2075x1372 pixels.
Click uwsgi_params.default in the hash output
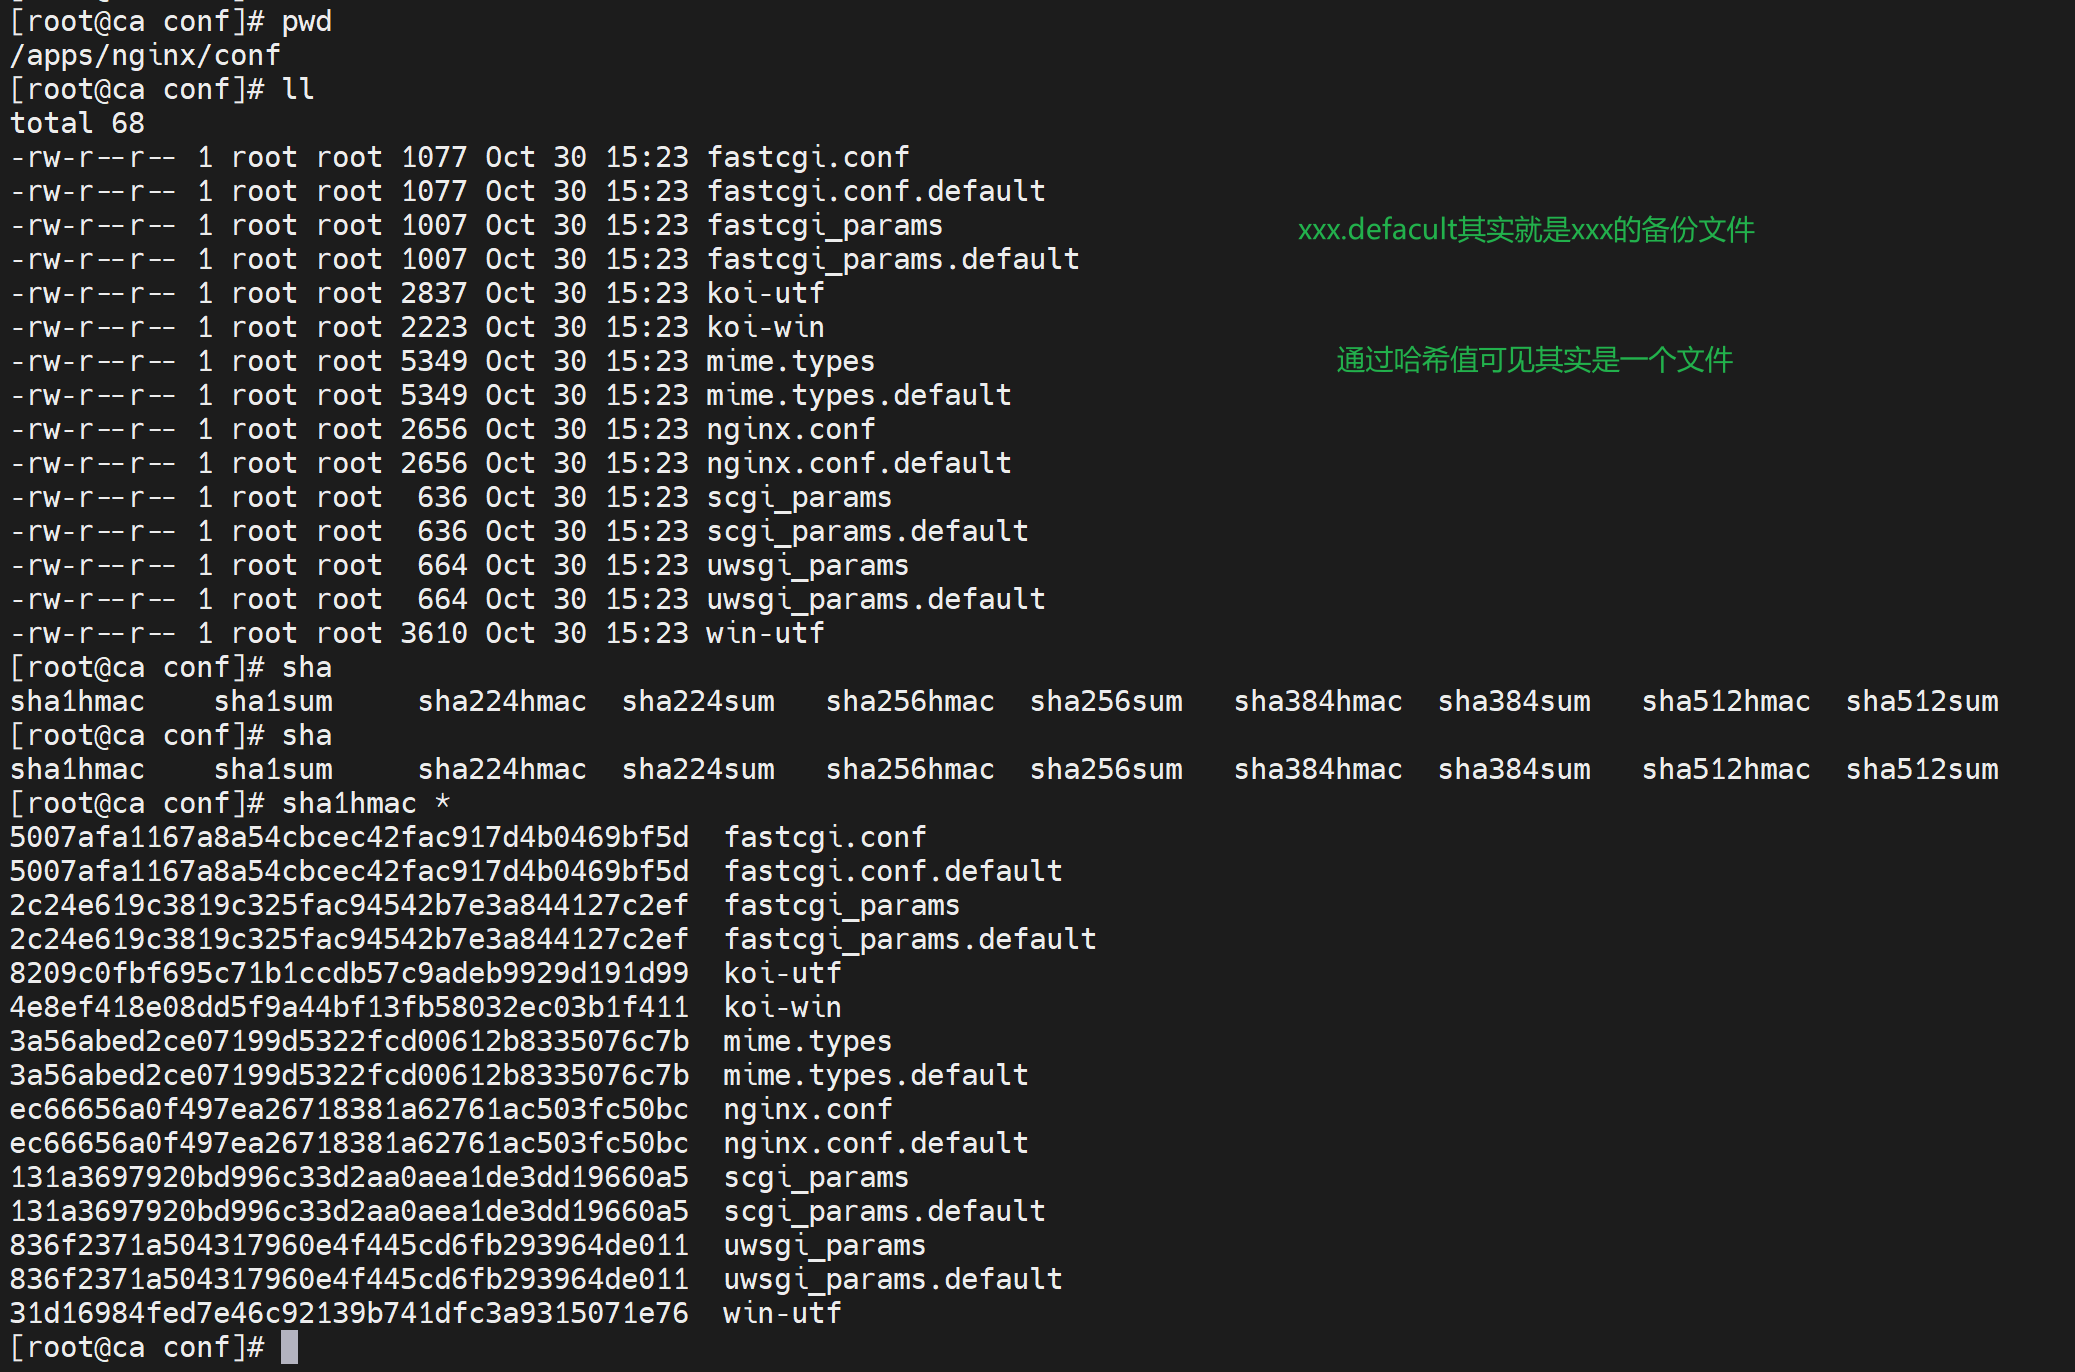[892, 1279]
